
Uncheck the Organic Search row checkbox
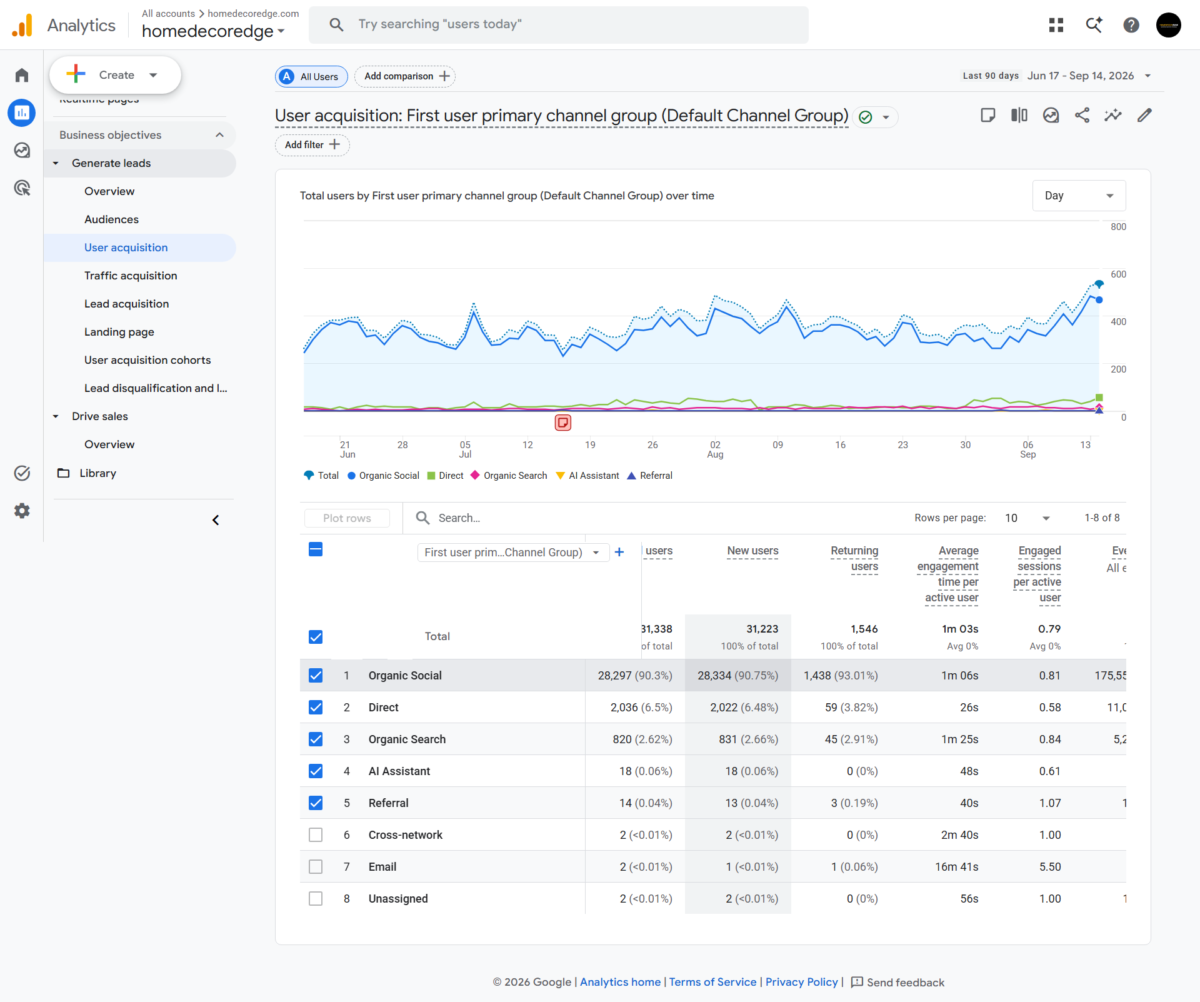pyautogui.click(x=316, y=739)
